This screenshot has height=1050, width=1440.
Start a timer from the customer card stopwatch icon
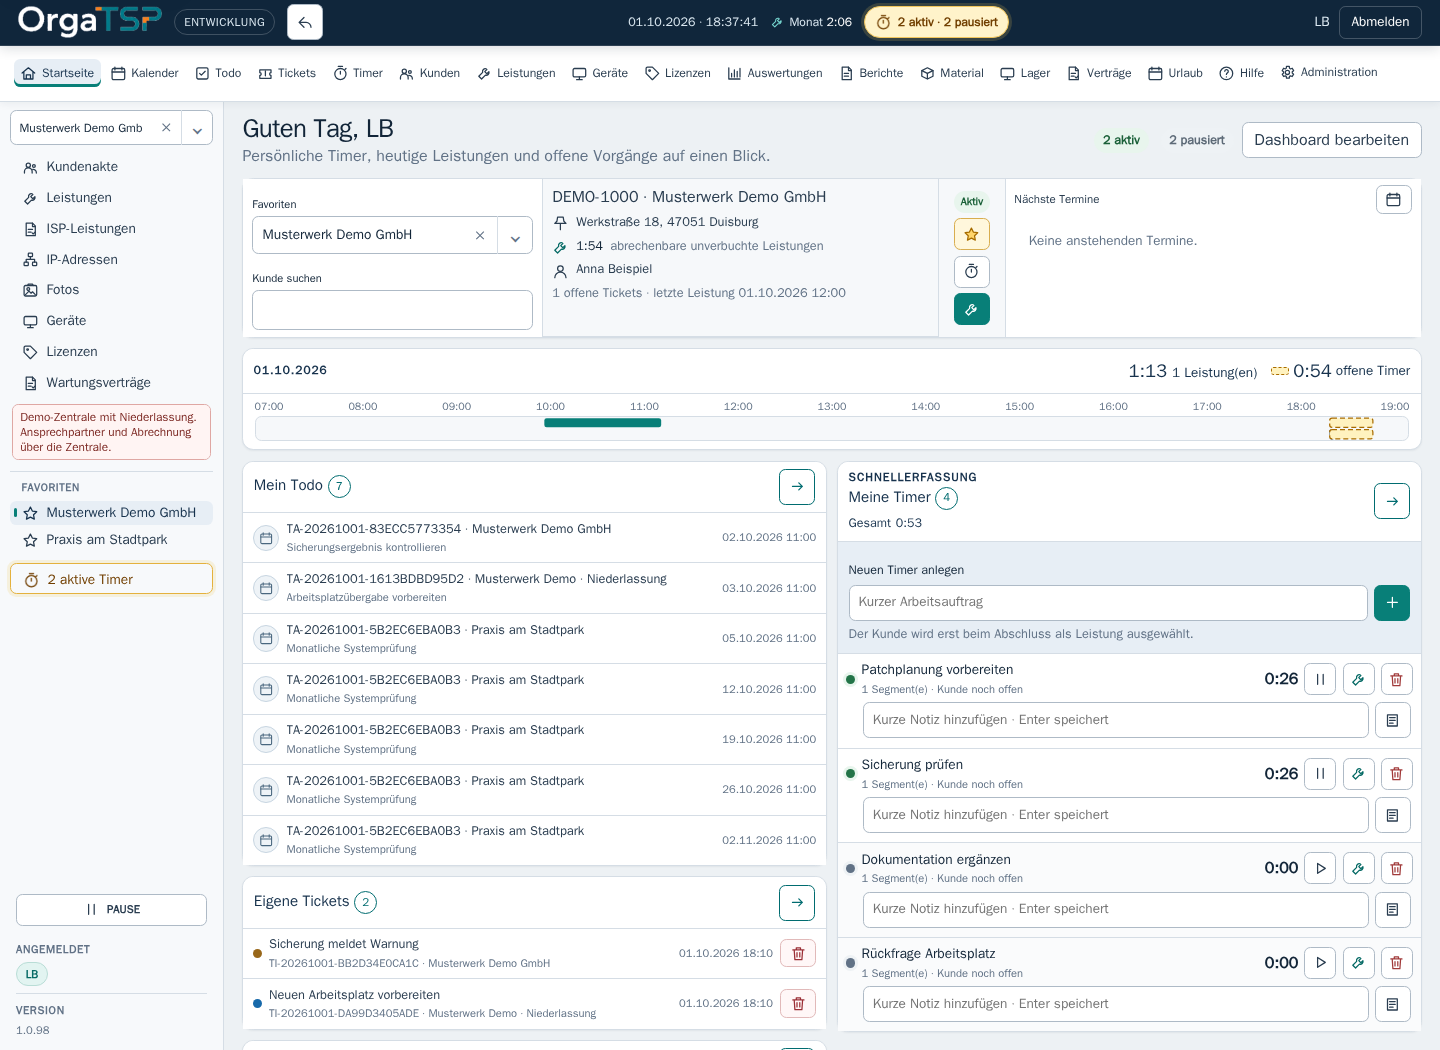972,272
